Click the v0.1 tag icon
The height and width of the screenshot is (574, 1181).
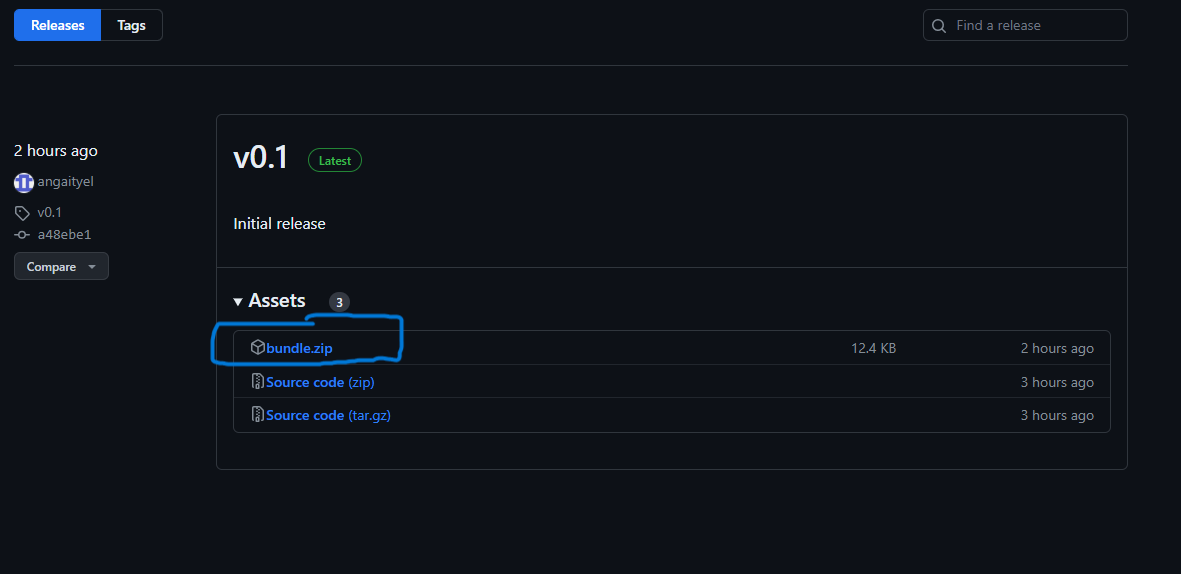[22, 212]
